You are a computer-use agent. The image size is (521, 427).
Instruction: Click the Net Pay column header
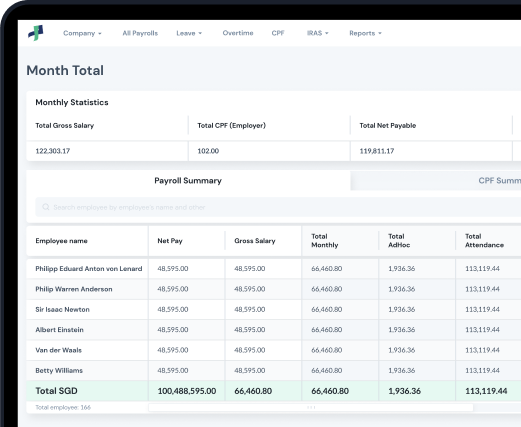coord(170,241)
